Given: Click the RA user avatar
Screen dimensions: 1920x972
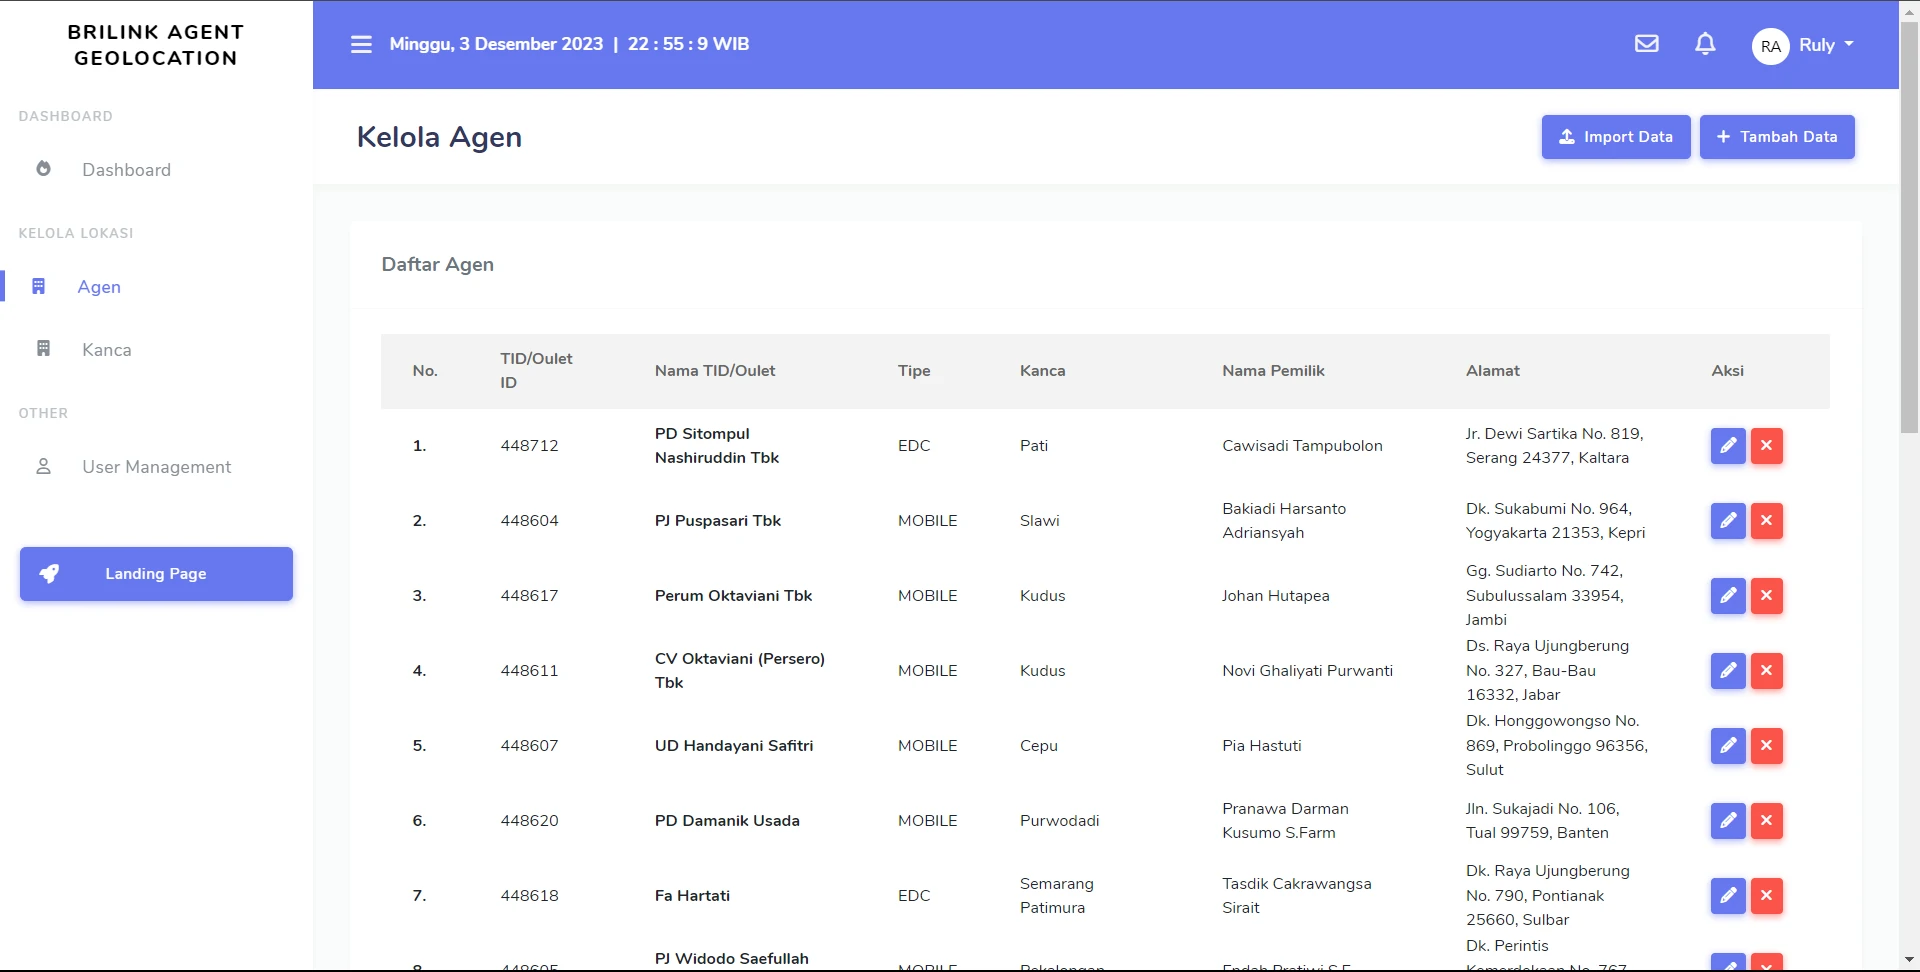Looking at the screenshot, I should click(x=1770, y=46).
